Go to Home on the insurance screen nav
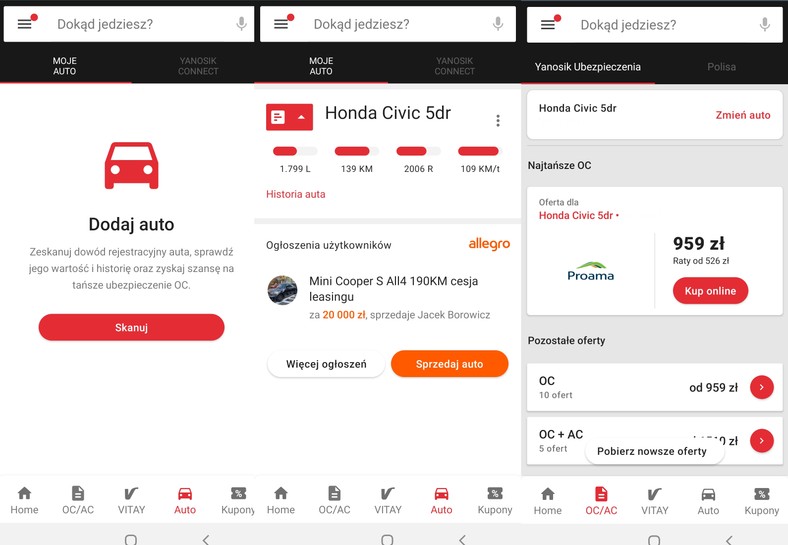Viewport: 788px width, 545px height. pos(547,501)
